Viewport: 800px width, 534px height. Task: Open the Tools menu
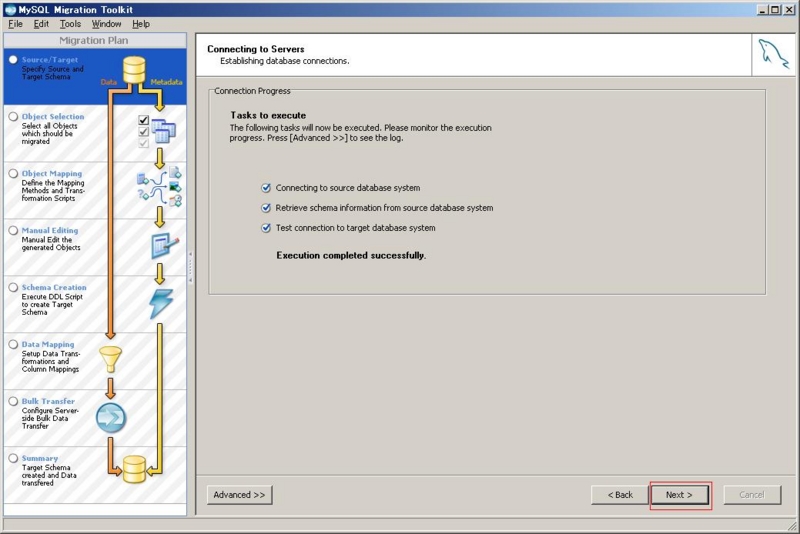pyautogui.click(x=70, y=24)
